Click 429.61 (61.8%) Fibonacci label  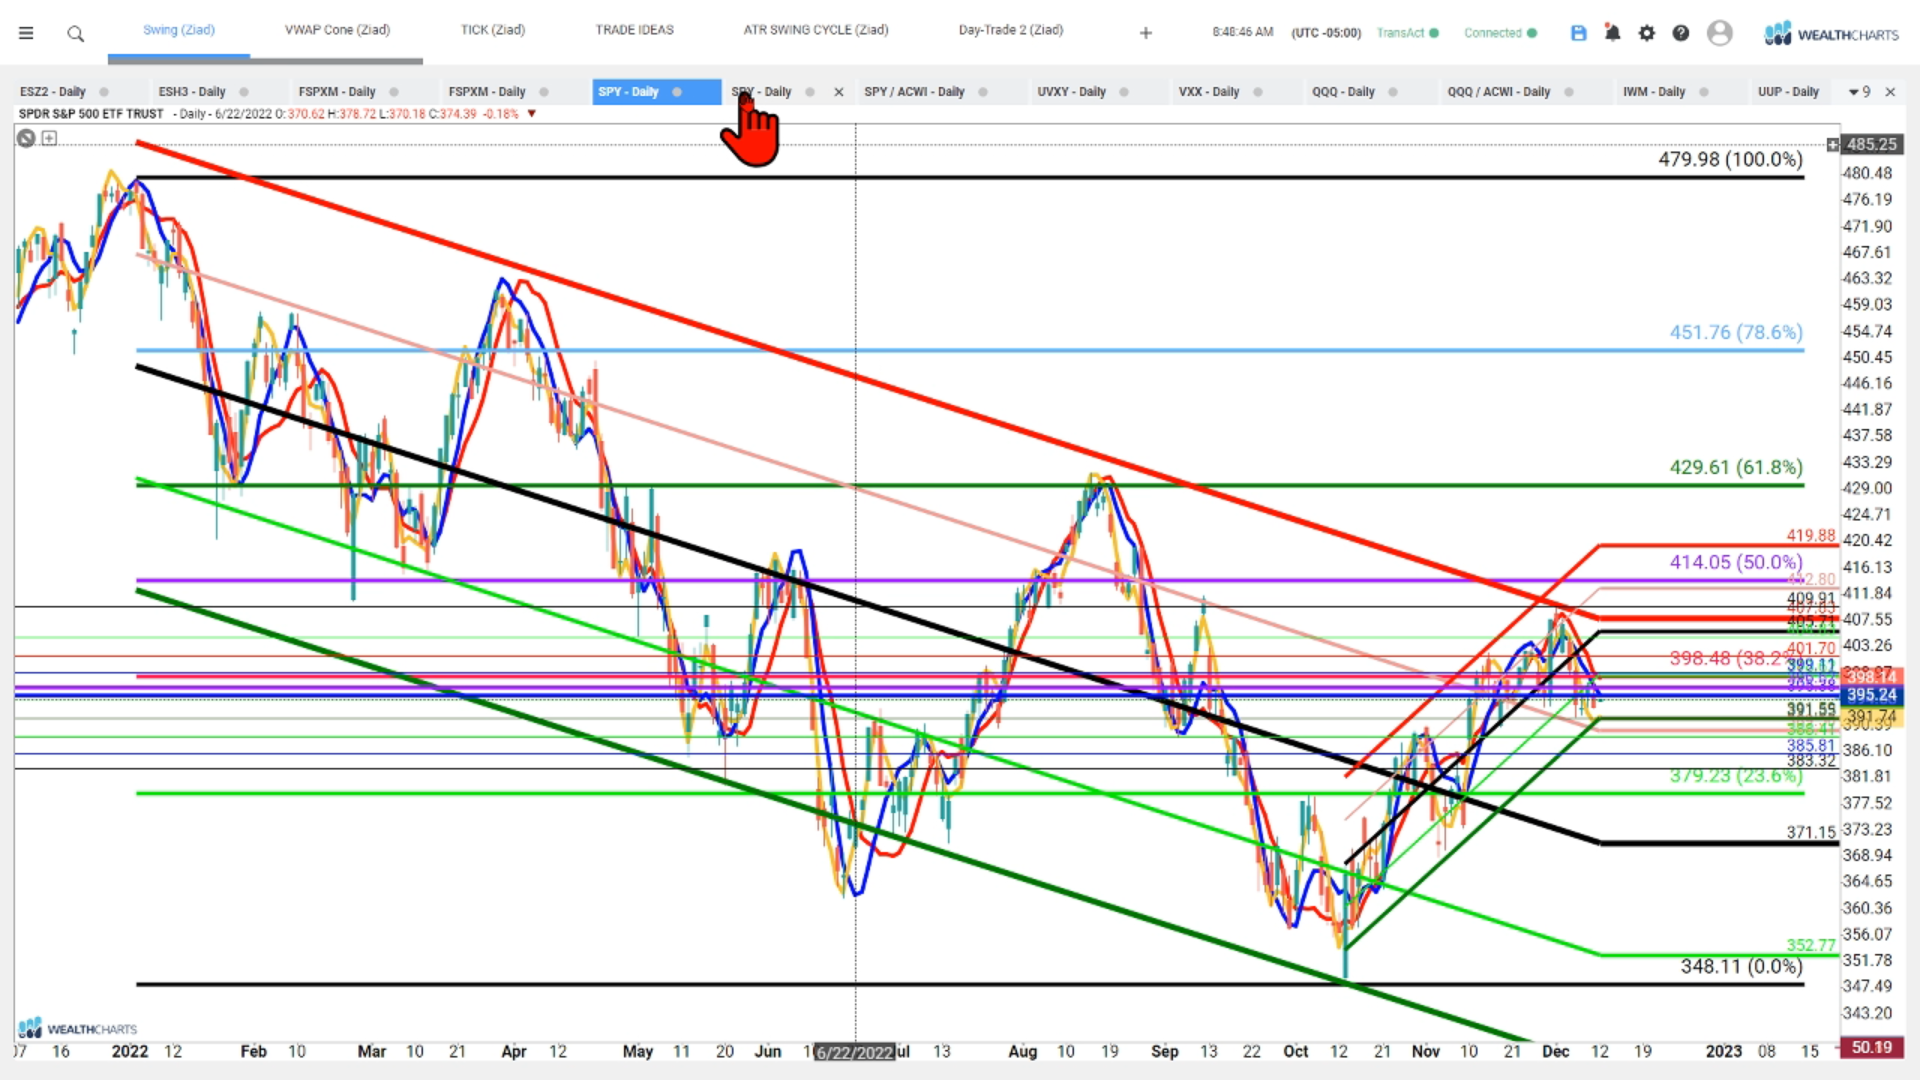pos(1736,467)
